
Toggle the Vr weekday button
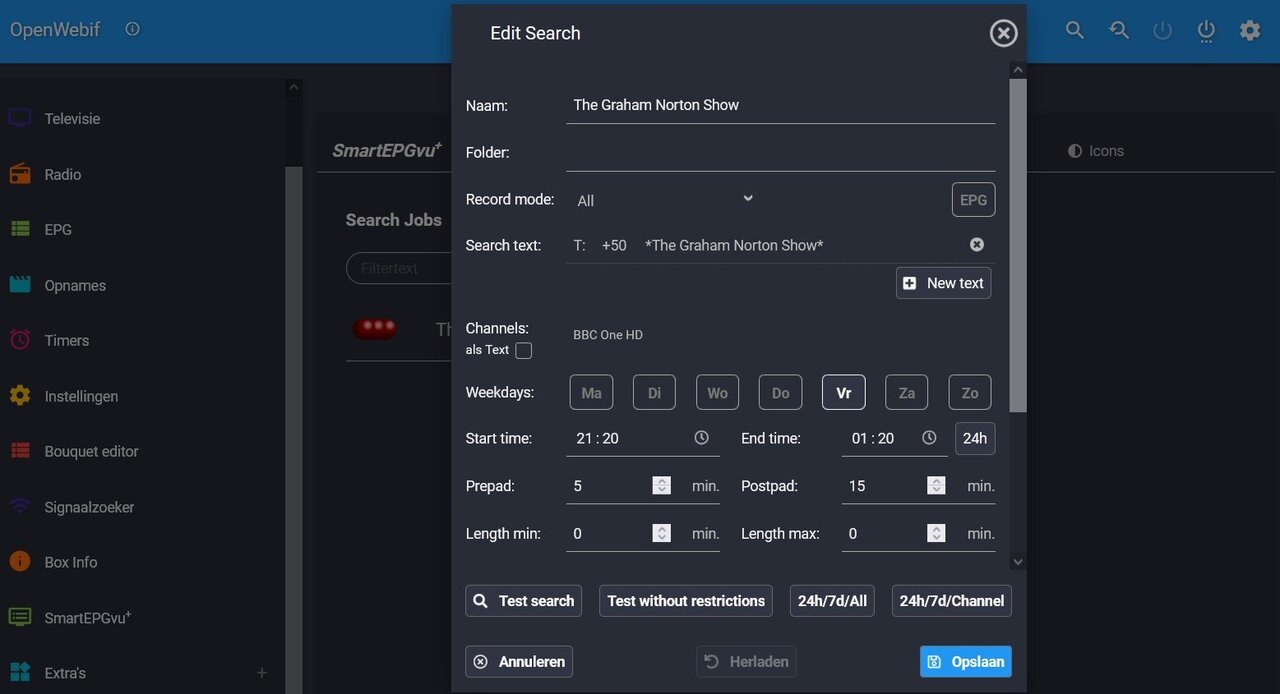(843, 392)
